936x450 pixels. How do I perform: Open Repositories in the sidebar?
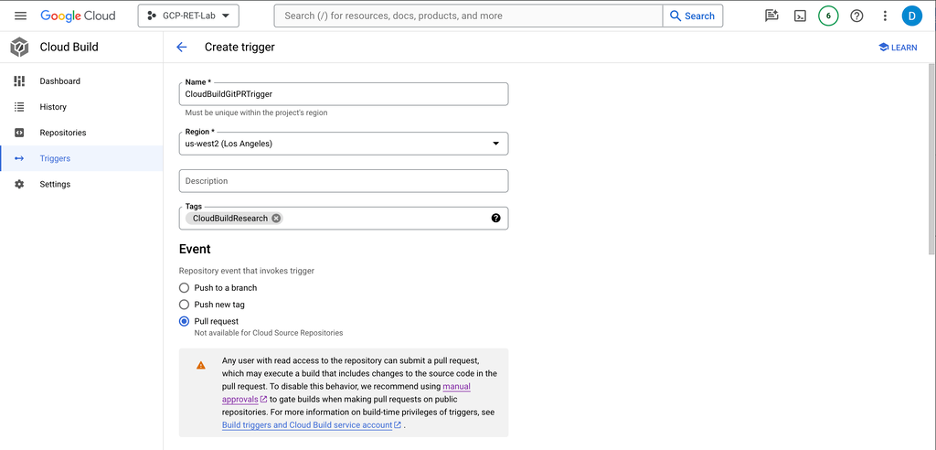81,132
